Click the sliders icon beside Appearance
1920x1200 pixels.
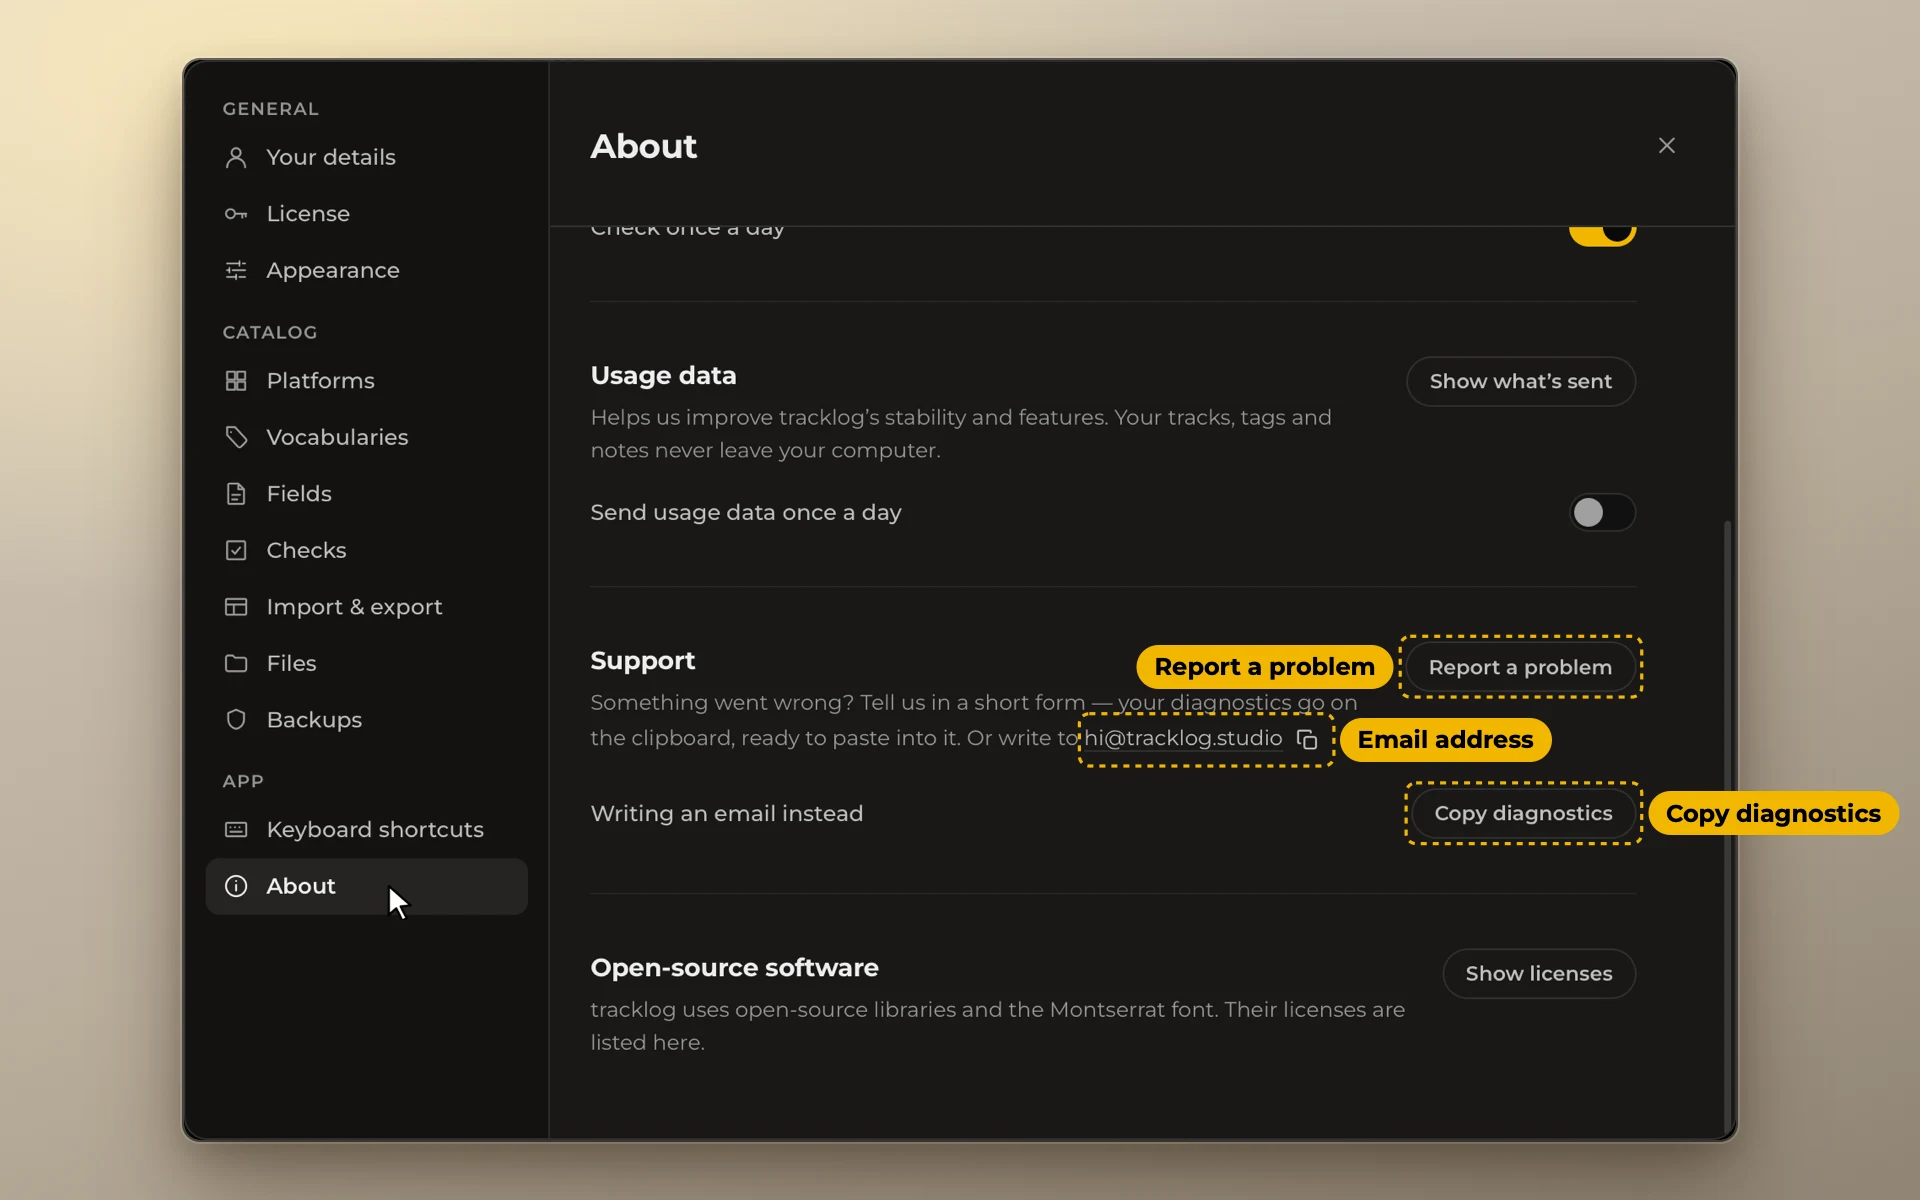pos(236,270)
